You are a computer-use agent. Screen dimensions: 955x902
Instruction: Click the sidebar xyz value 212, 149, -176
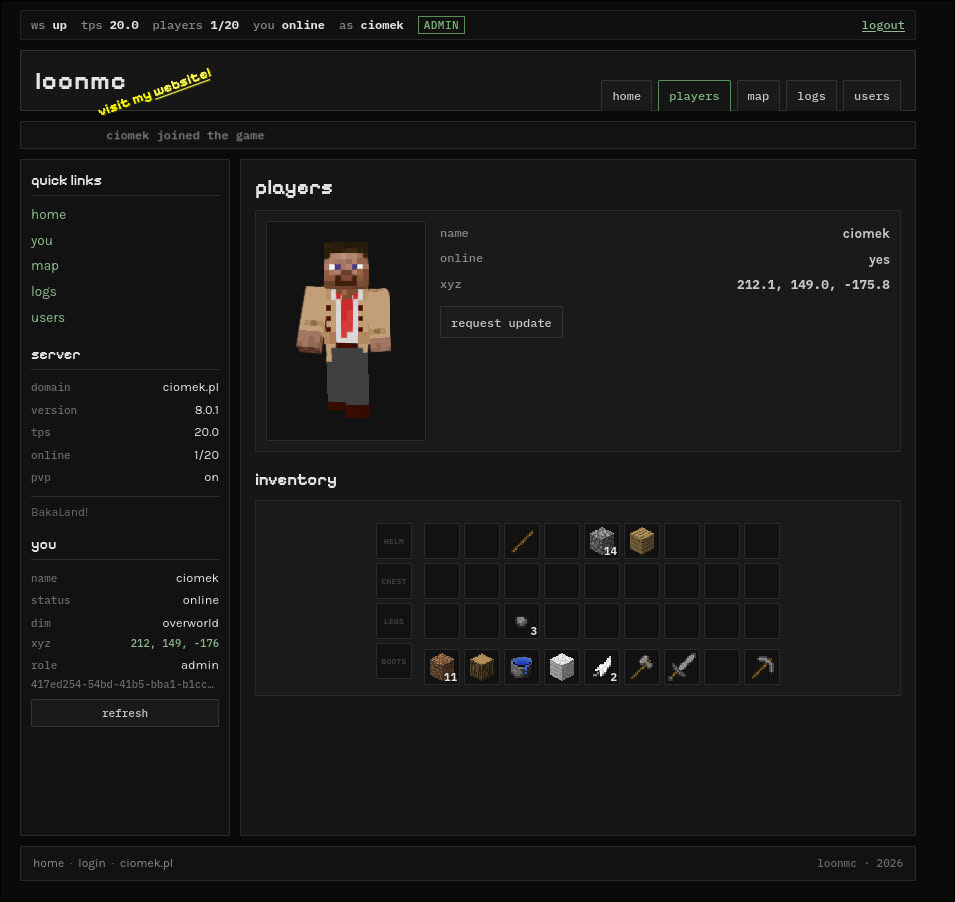coord(175,643)
